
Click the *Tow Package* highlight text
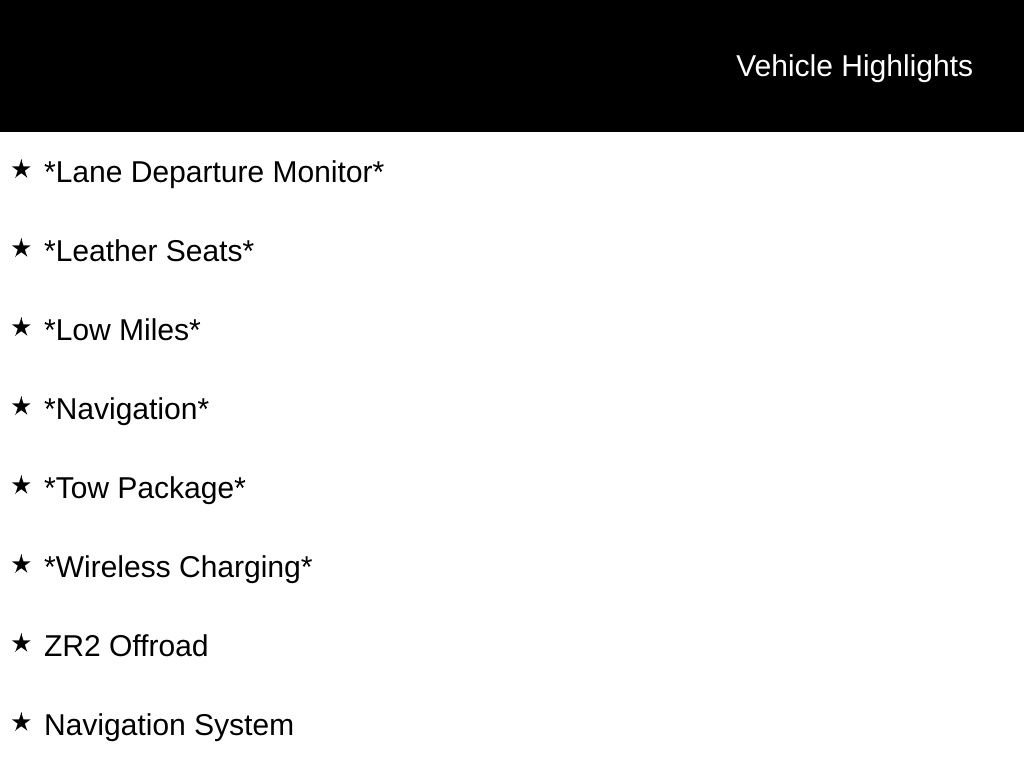tap(144, 489)
